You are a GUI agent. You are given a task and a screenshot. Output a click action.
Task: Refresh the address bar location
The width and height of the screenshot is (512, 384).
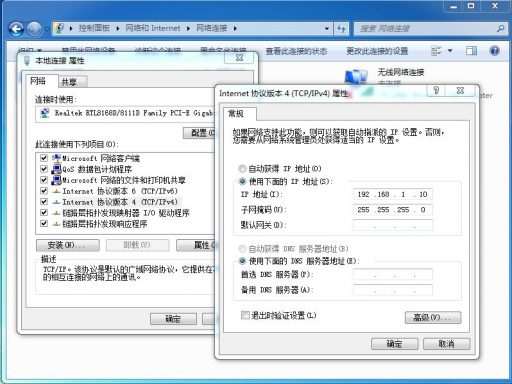341,29
